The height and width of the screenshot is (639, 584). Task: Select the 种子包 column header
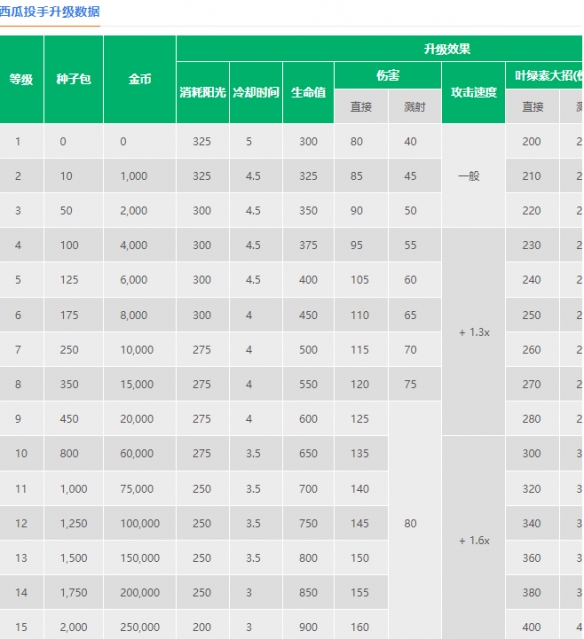73,79
